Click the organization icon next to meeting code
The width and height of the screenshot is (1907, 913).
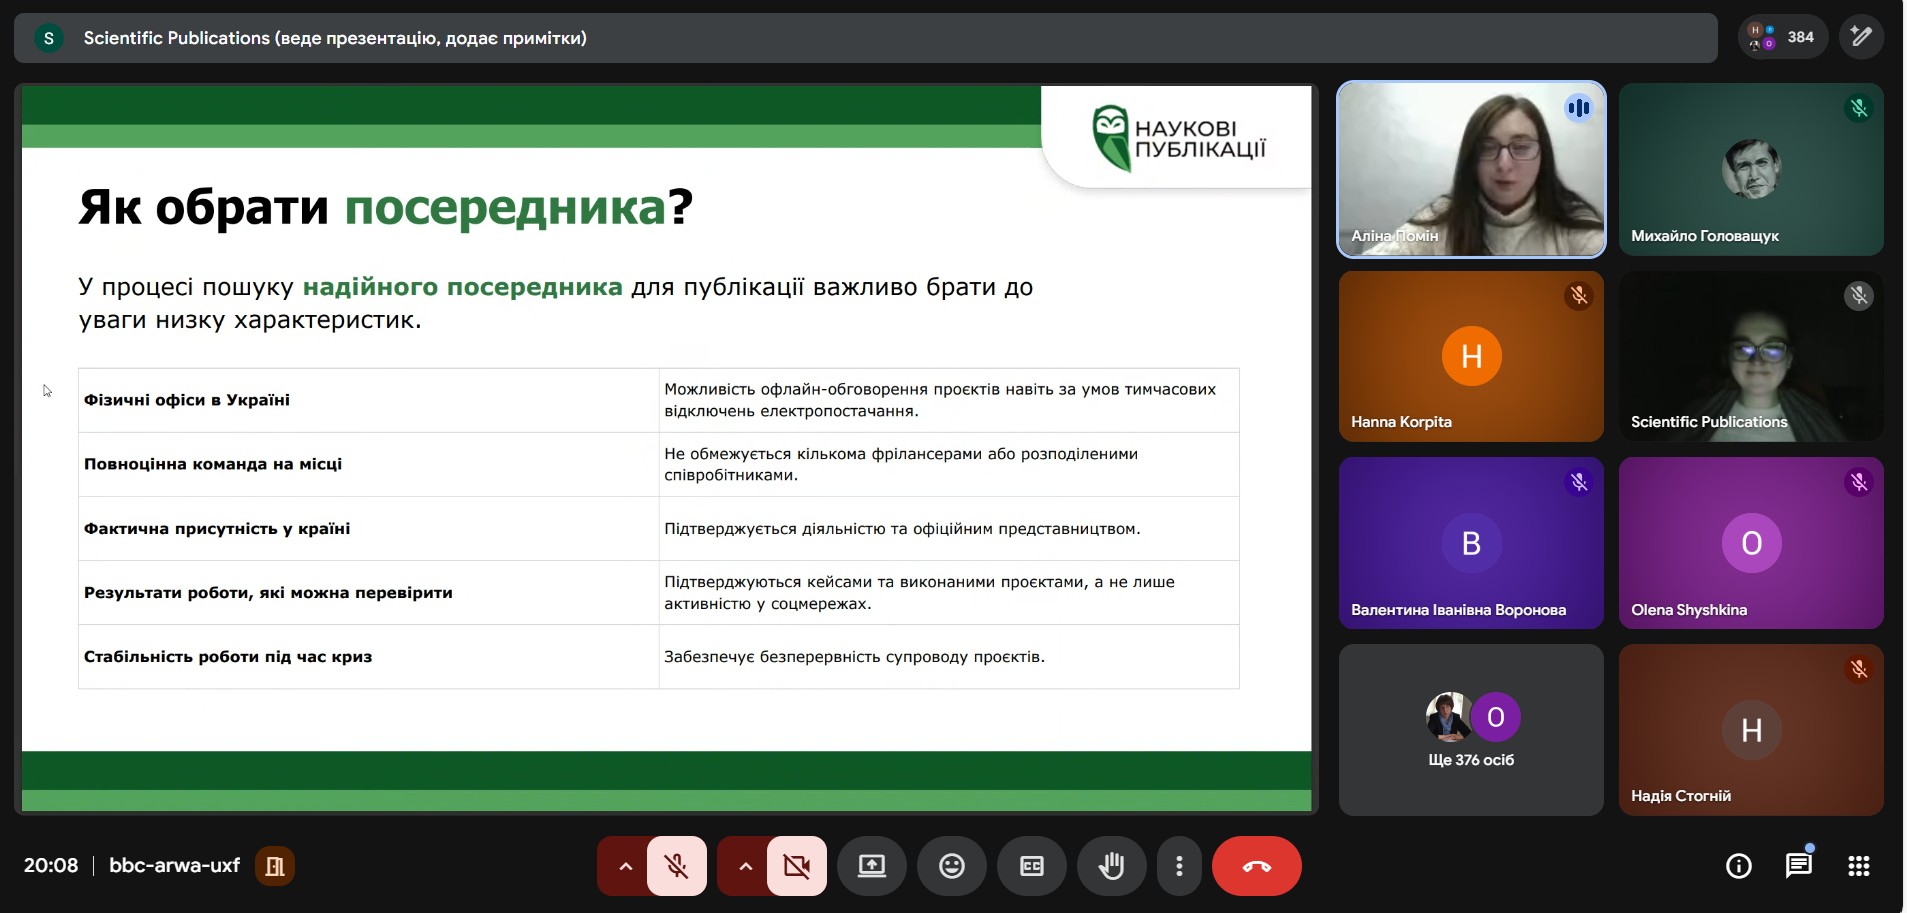pyautogui.click(x=275, y=866)
